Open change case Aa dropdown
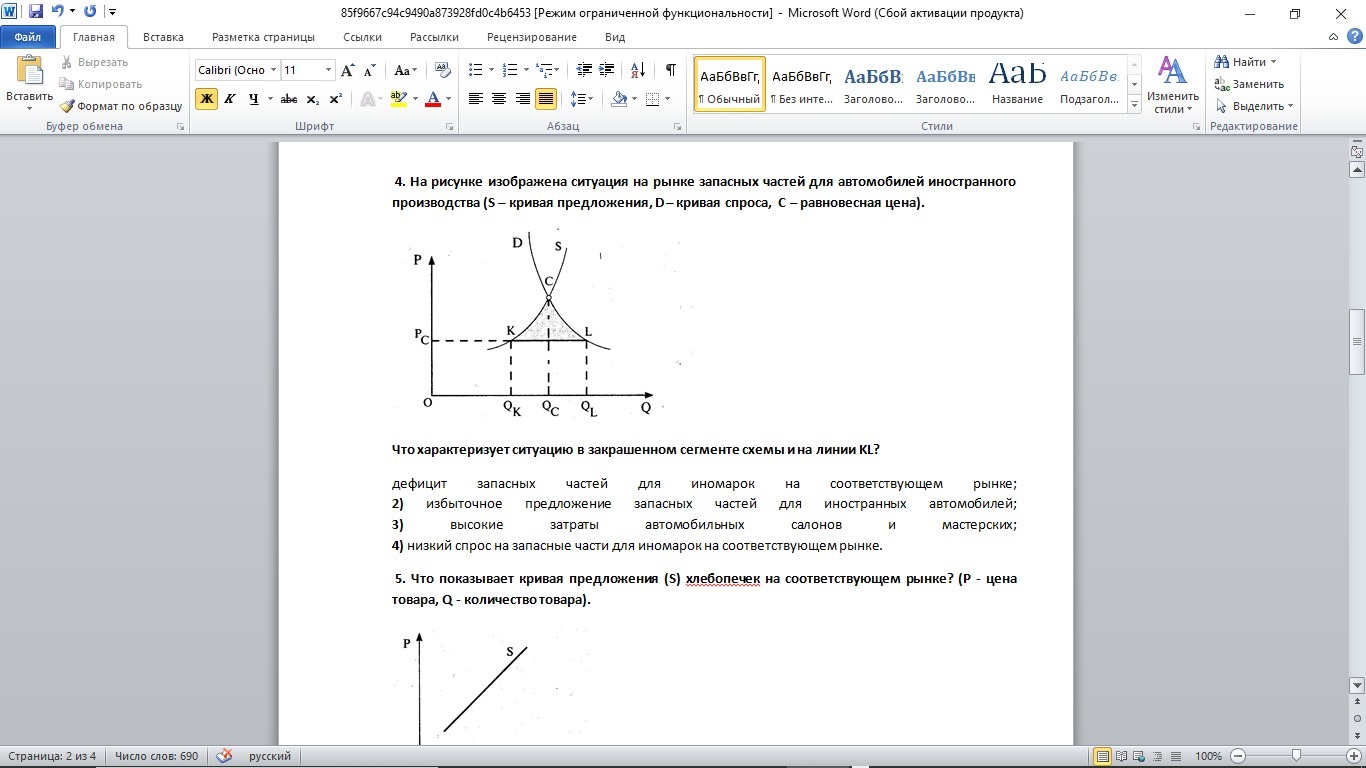 point(406,70)
